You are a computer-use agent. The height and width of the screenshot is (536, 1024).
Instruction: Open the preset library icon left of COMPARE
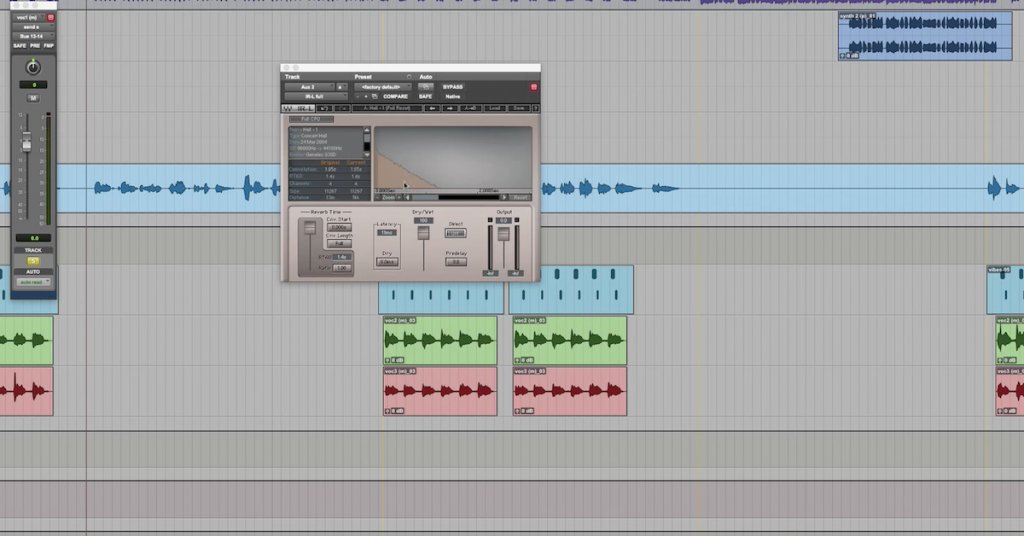[375, 97]
